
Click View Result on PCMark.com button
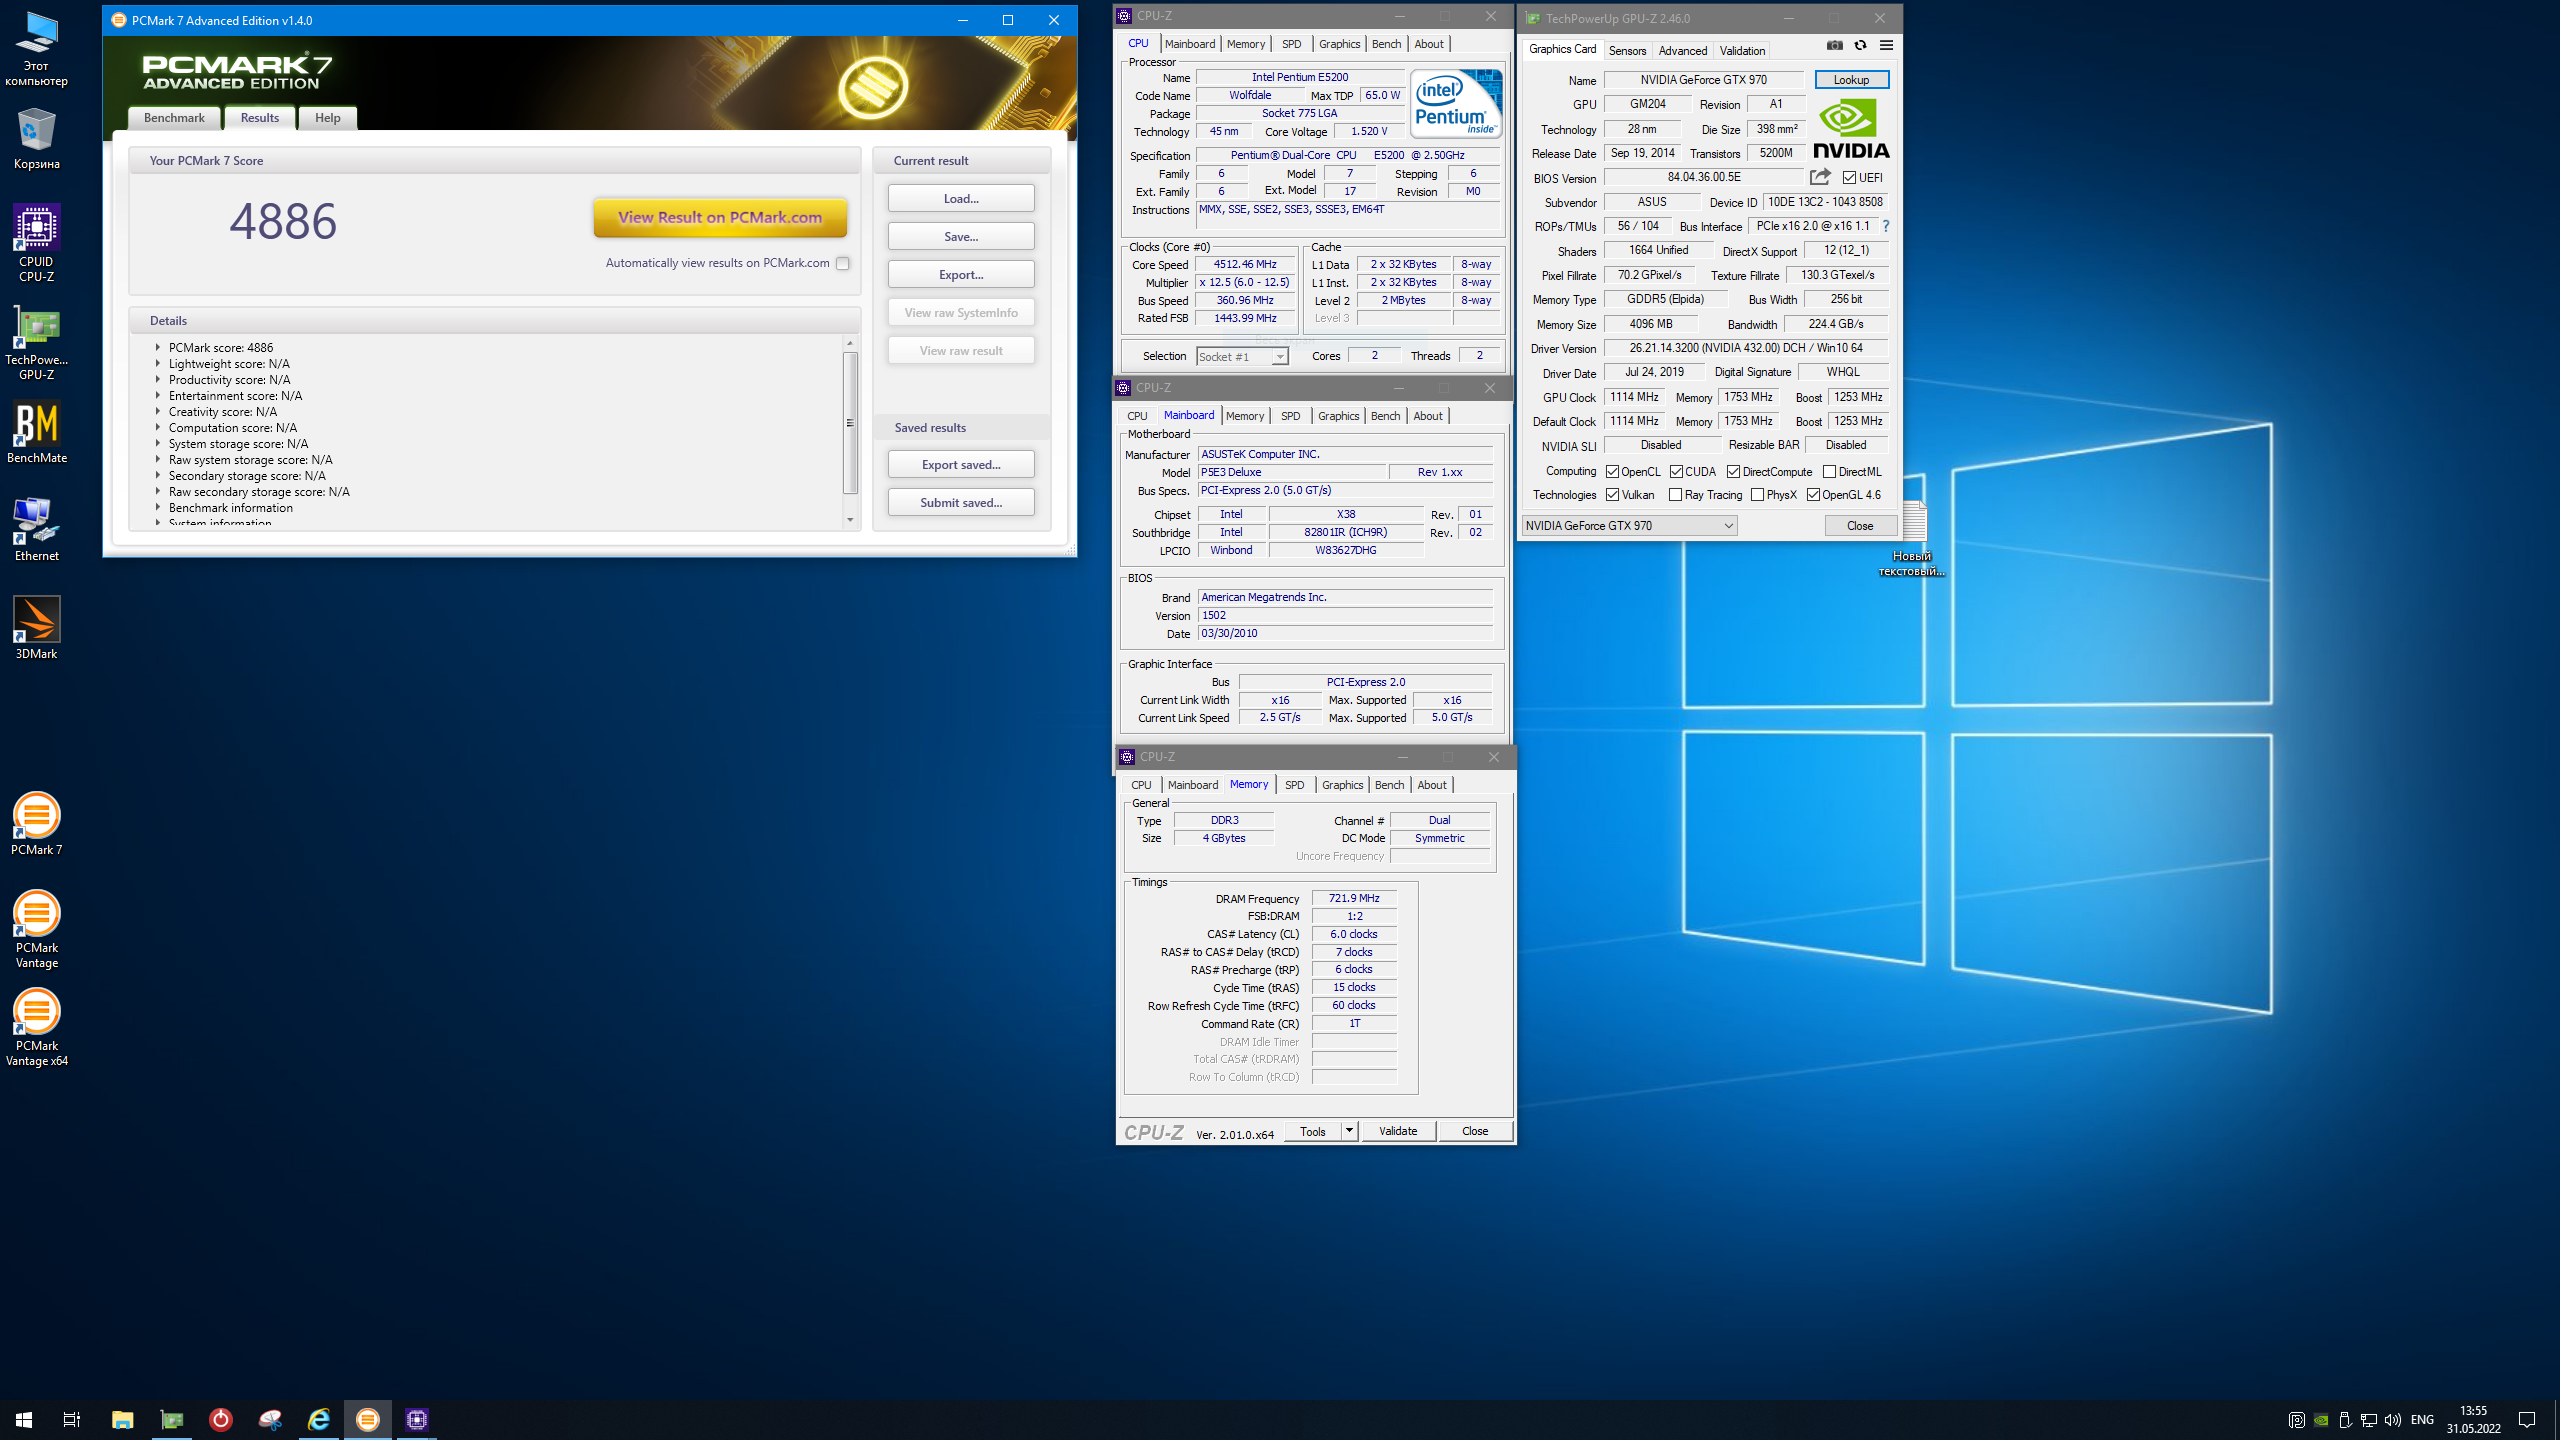720,218
